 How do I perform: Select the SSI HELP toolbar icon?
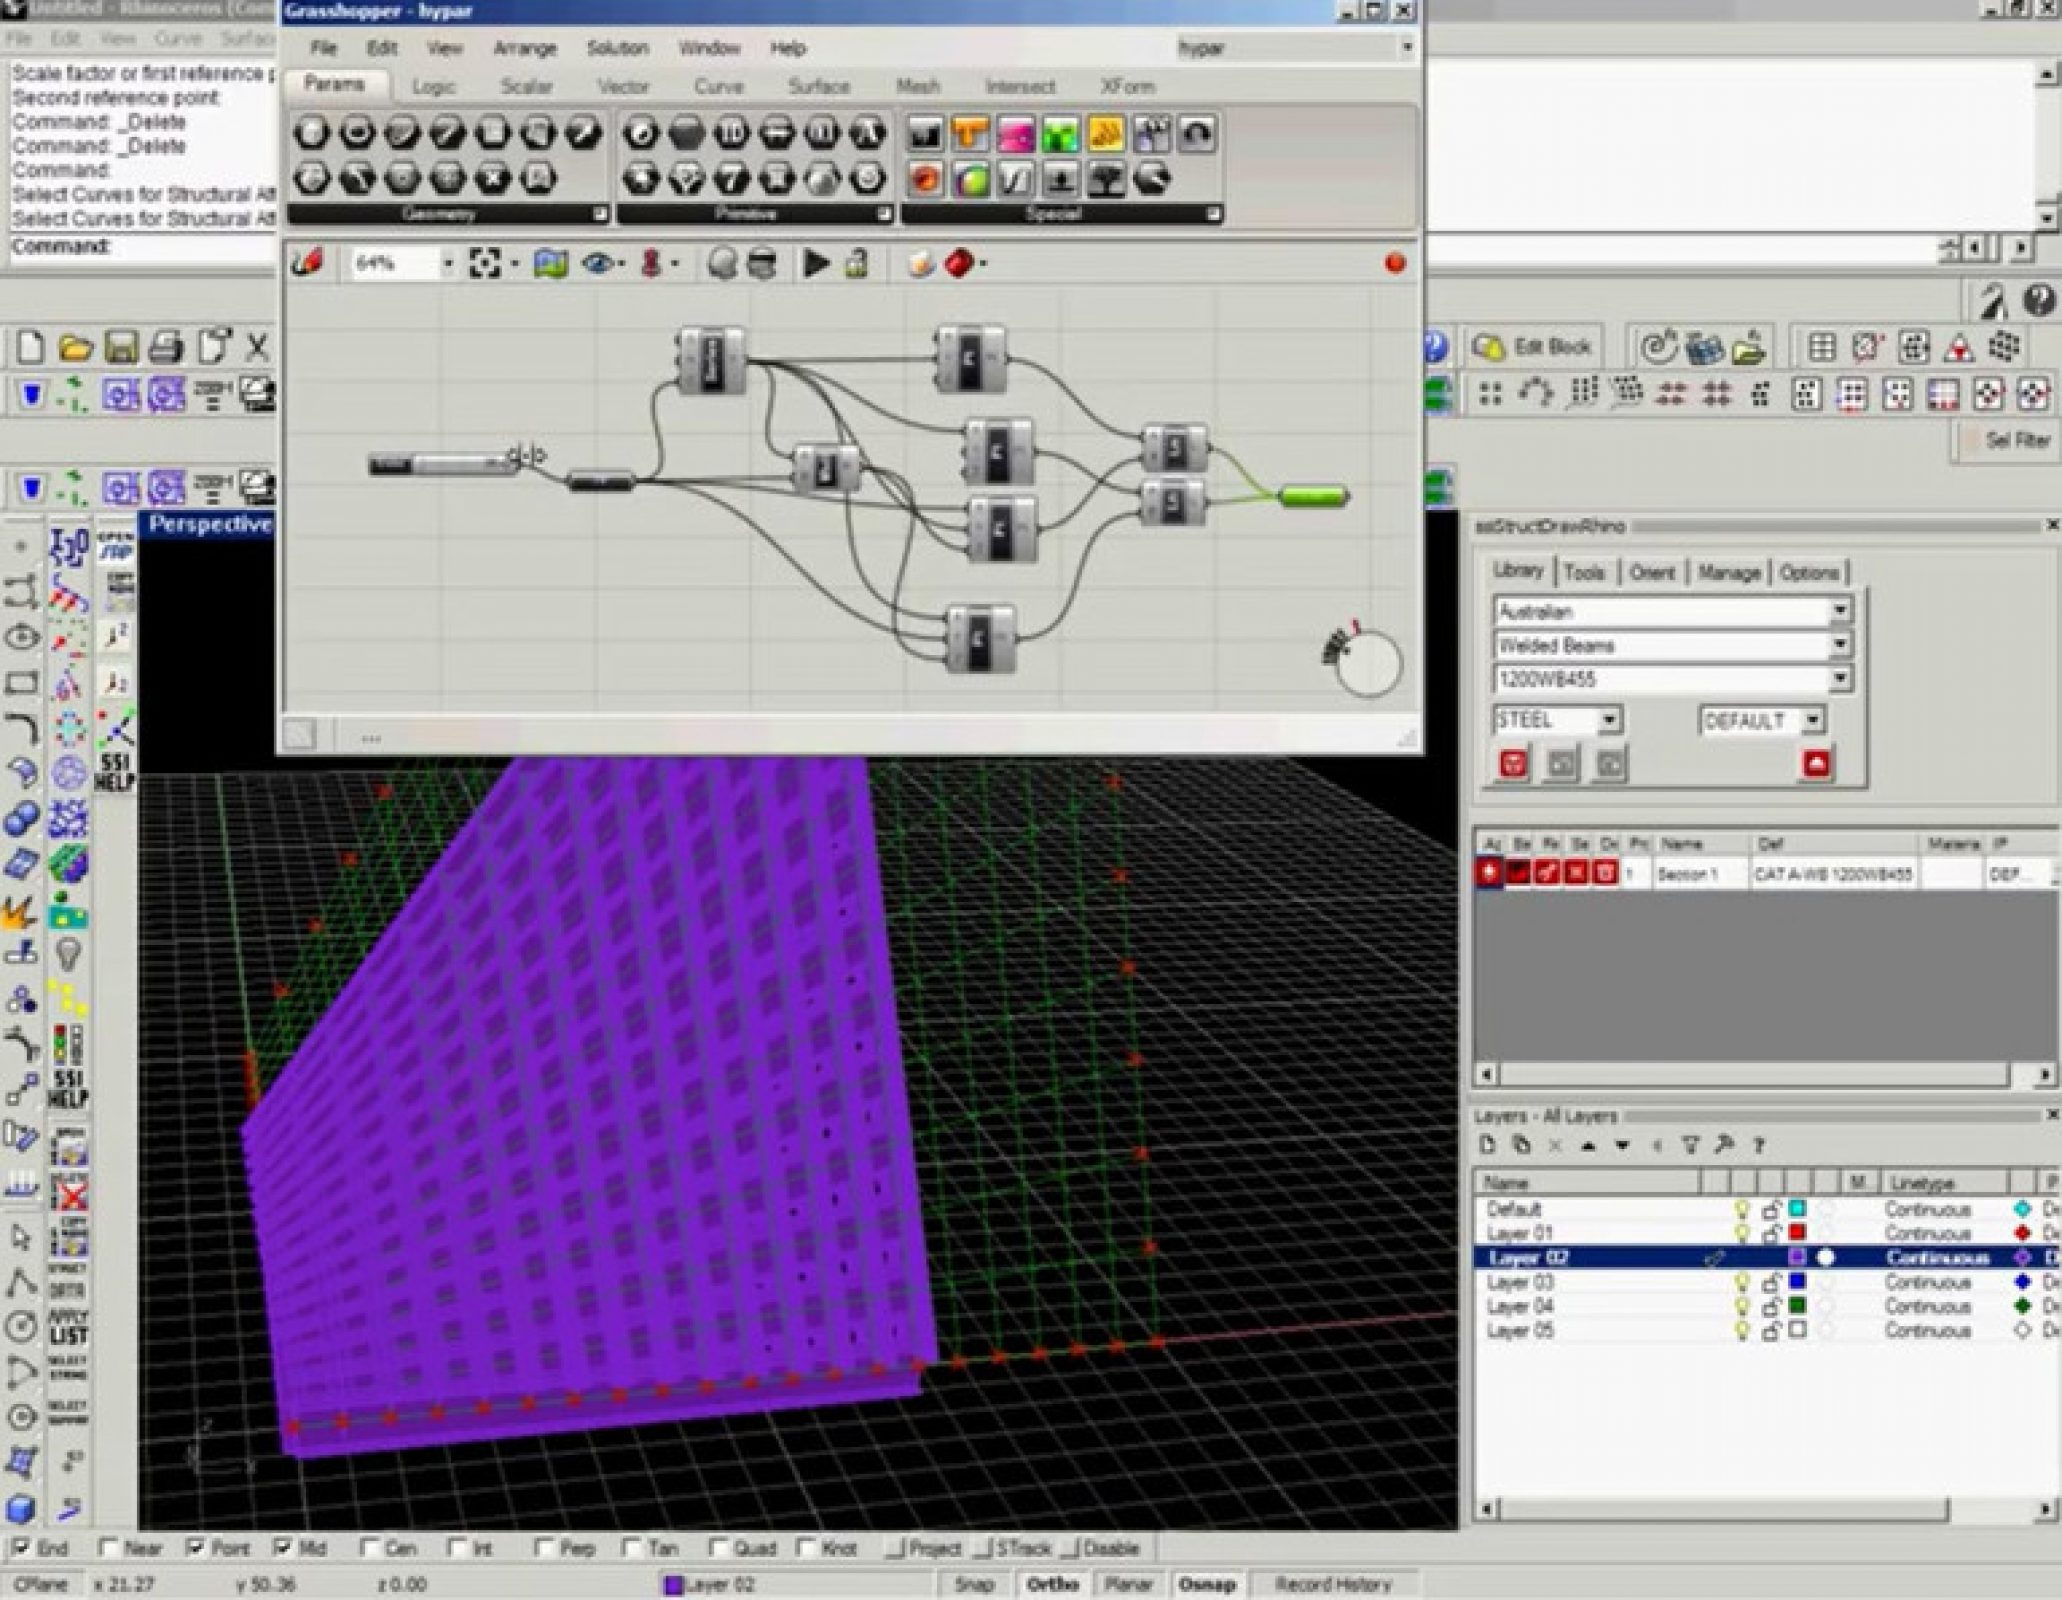coord(113,770)
